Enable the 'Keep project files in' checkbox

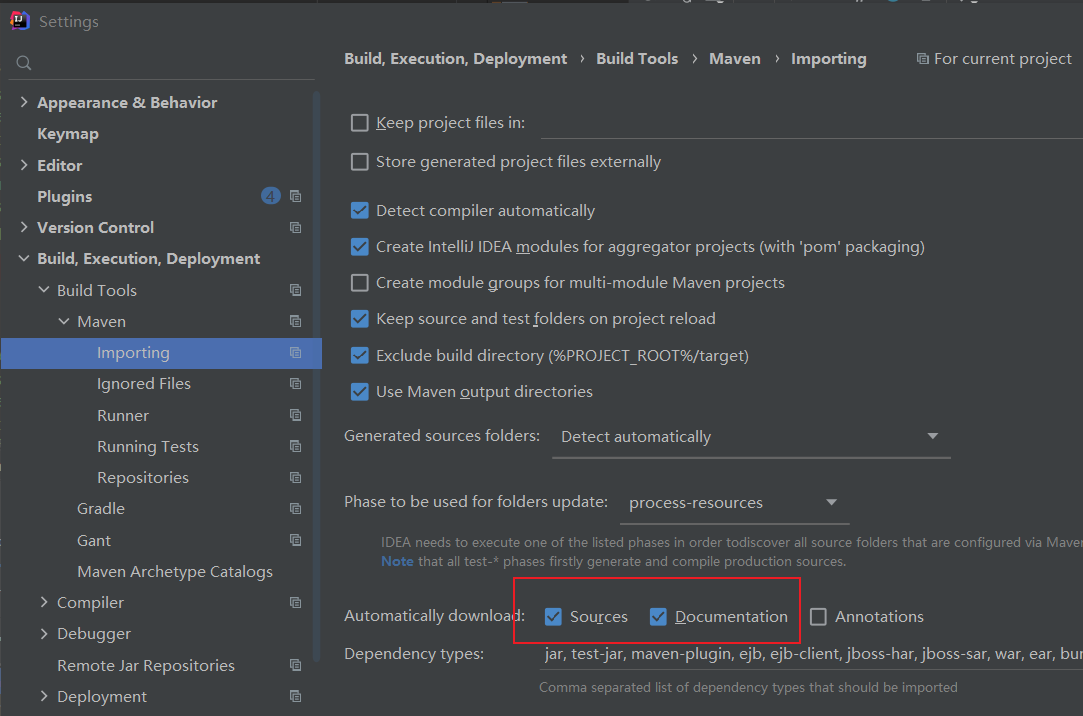point(360,123)
